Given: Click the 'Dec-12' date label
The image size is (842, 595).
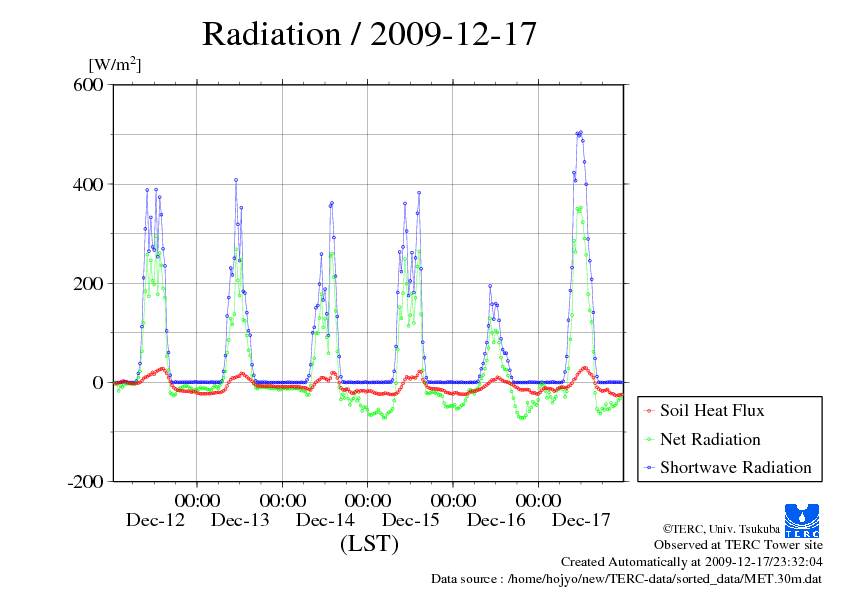Looking at the screenshot, I should (x=155, y=520).
